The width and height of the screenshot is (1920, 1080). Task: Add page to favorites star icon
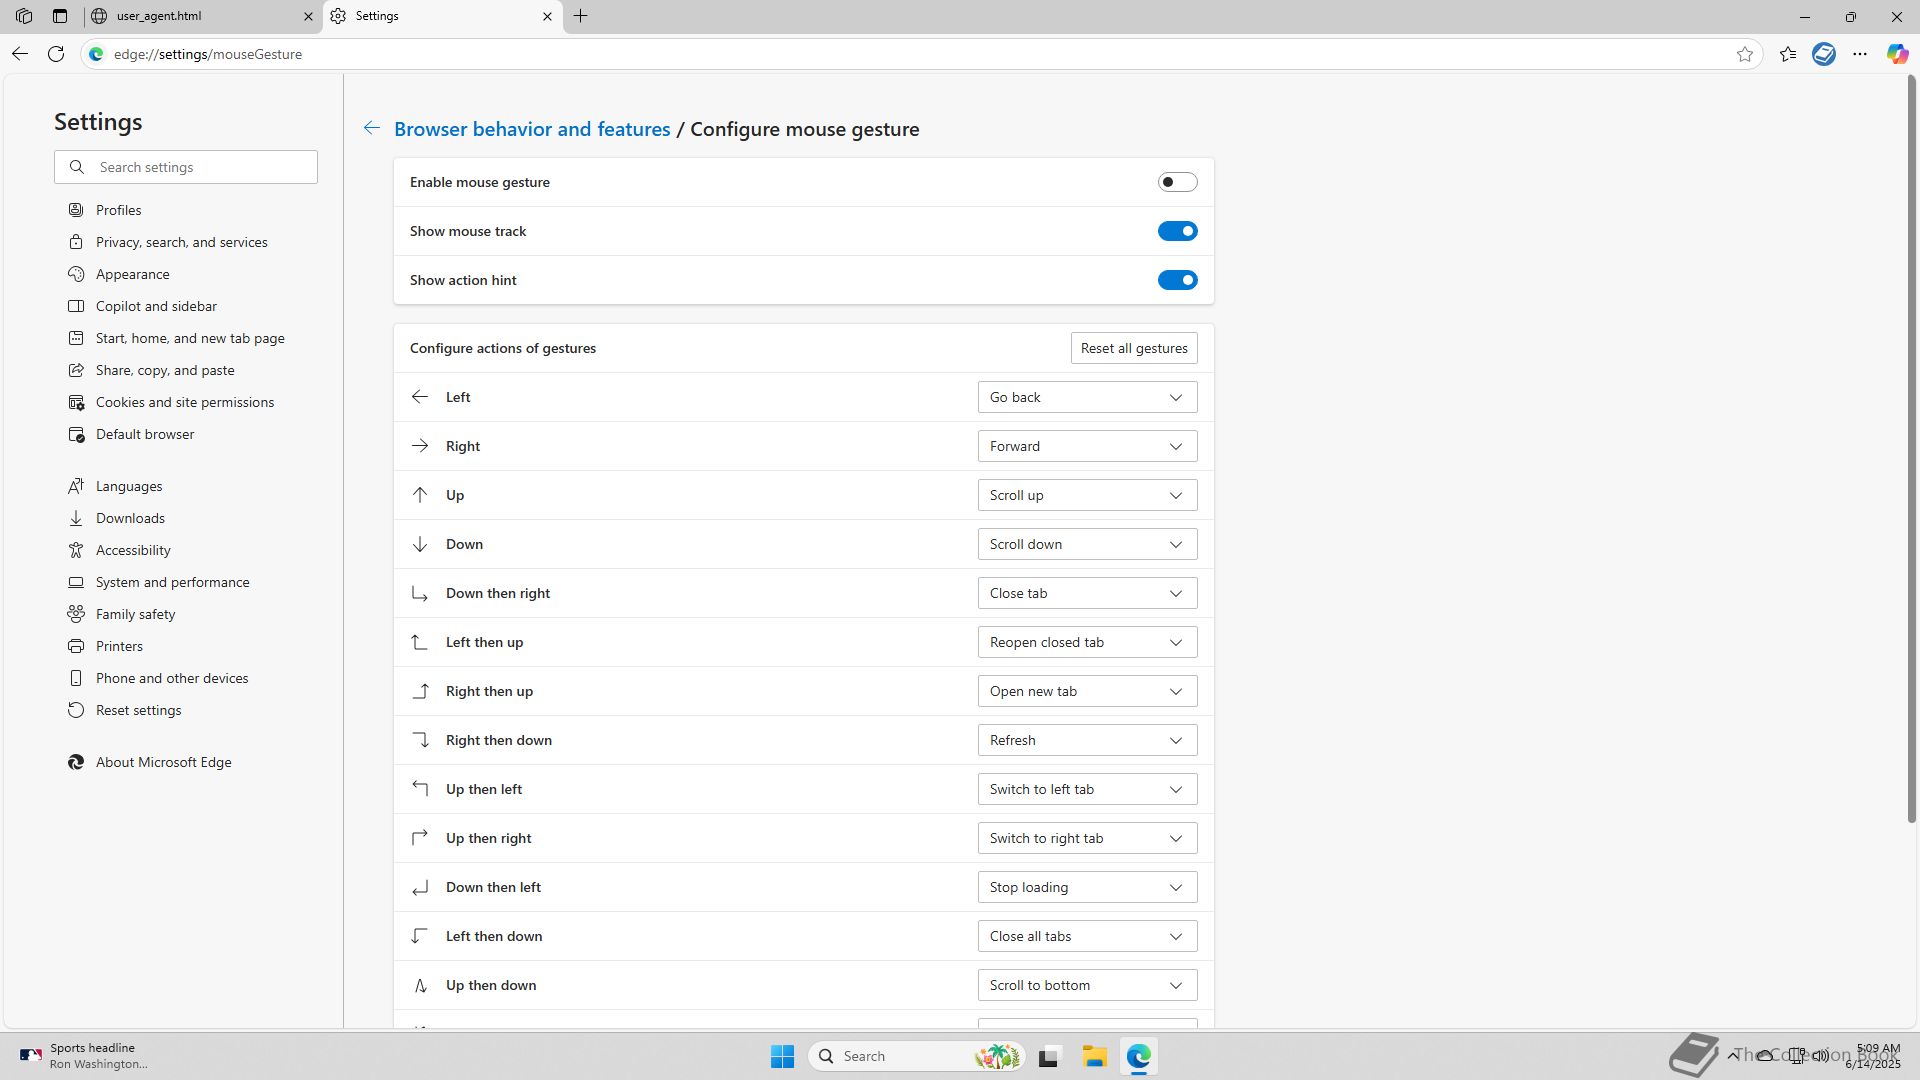(x=1745, y=54)
